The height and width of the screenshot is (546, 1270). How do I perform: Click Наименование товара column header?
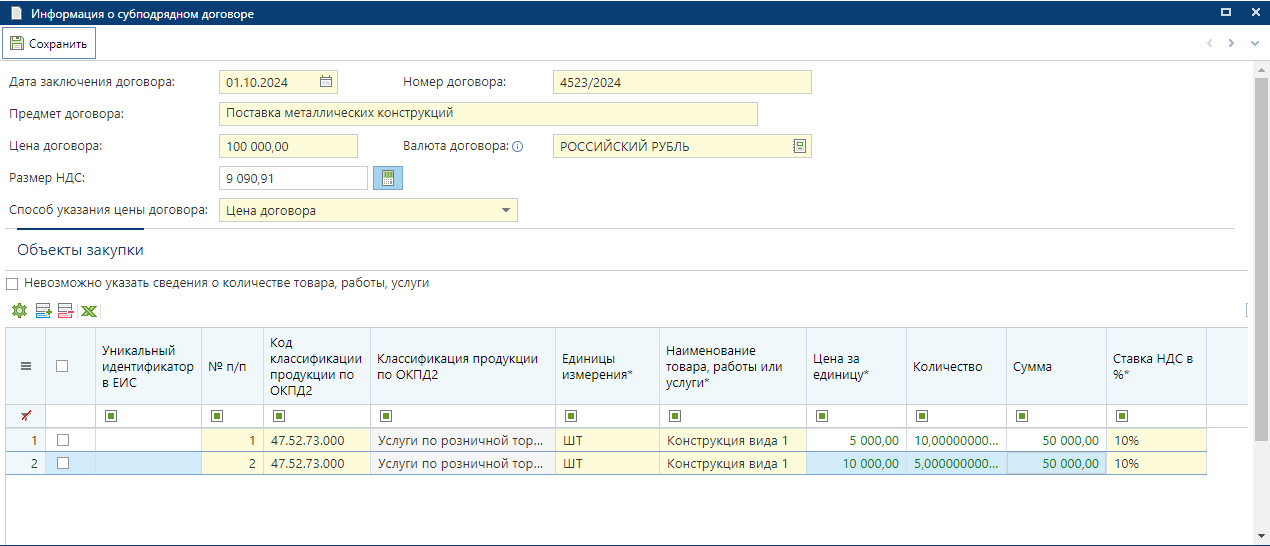click(x=733, y=366)
